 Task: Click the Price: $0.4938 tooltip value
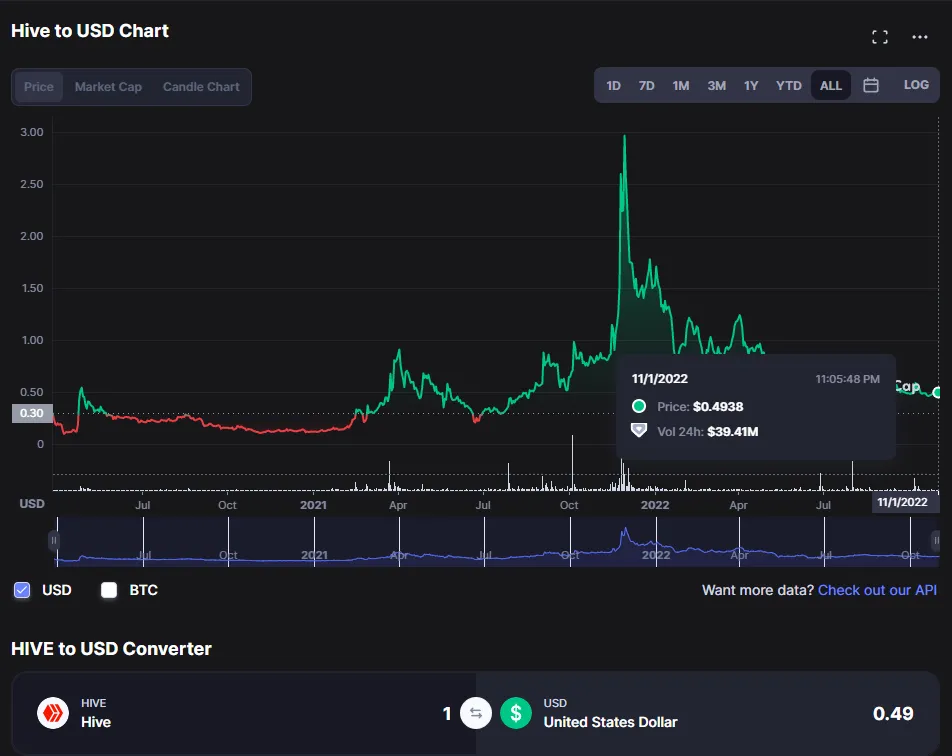tap(700, 406)
